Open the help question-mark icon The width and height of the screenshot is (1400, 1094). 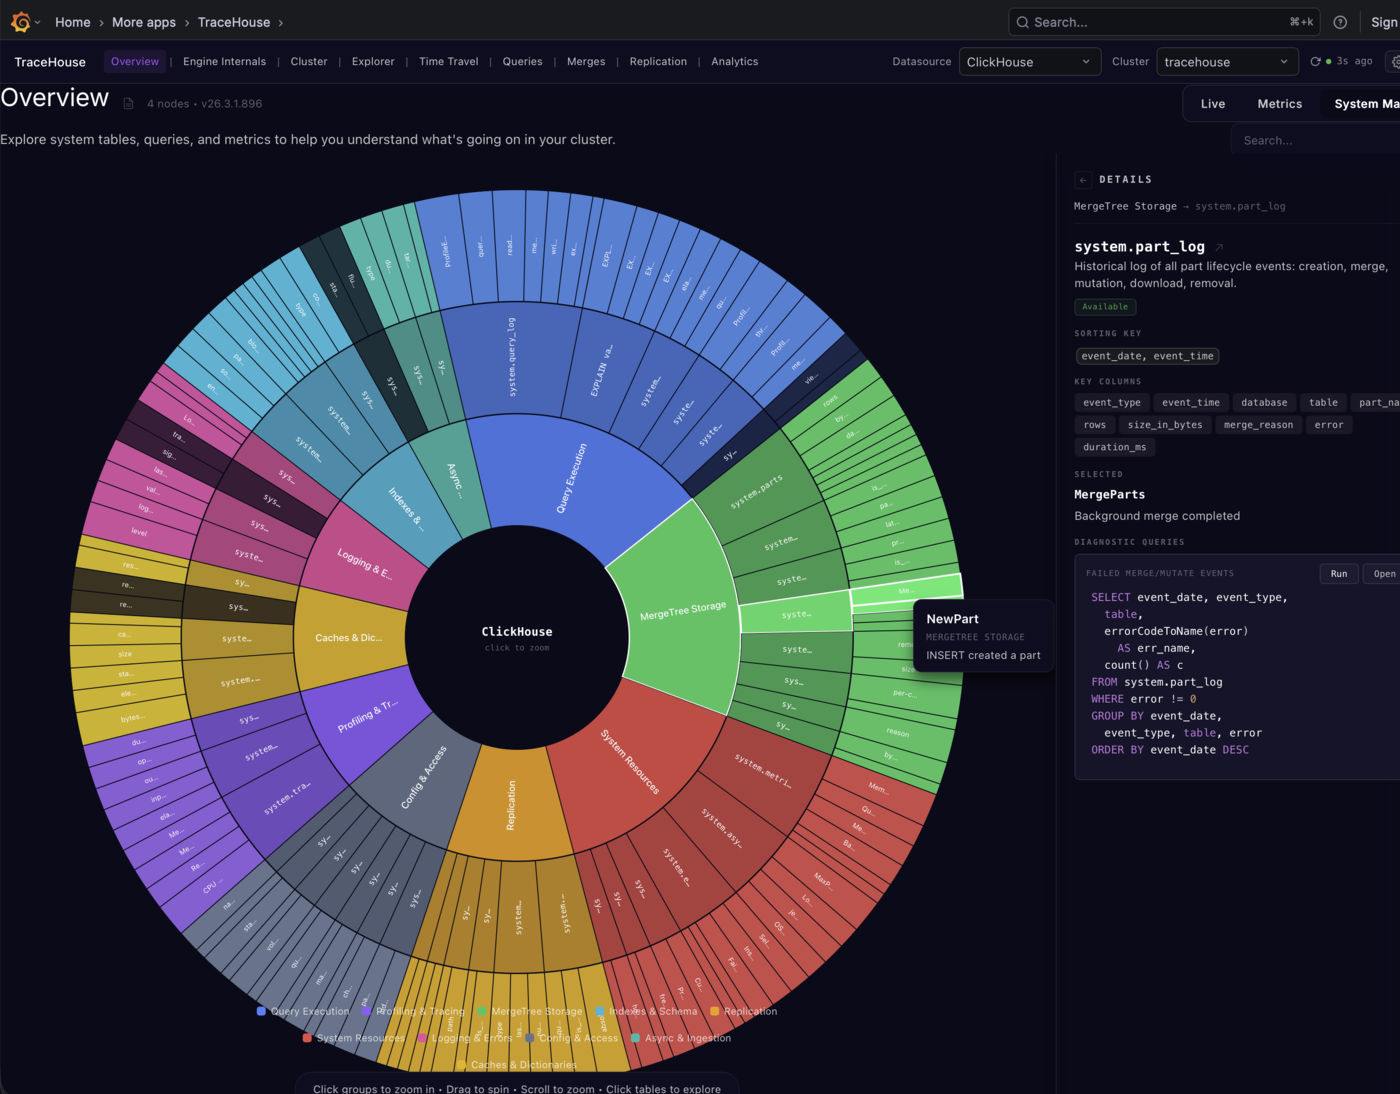click(1340, 22)
